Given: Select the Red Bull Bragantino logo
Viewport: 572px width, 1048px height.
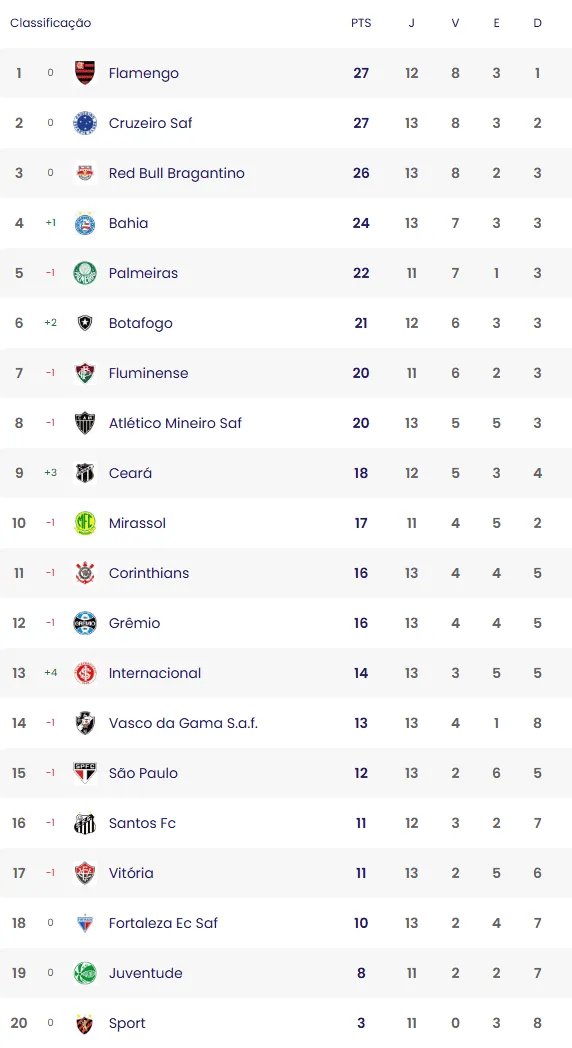Looking at the screenshot, I should [x=85, y=173].
